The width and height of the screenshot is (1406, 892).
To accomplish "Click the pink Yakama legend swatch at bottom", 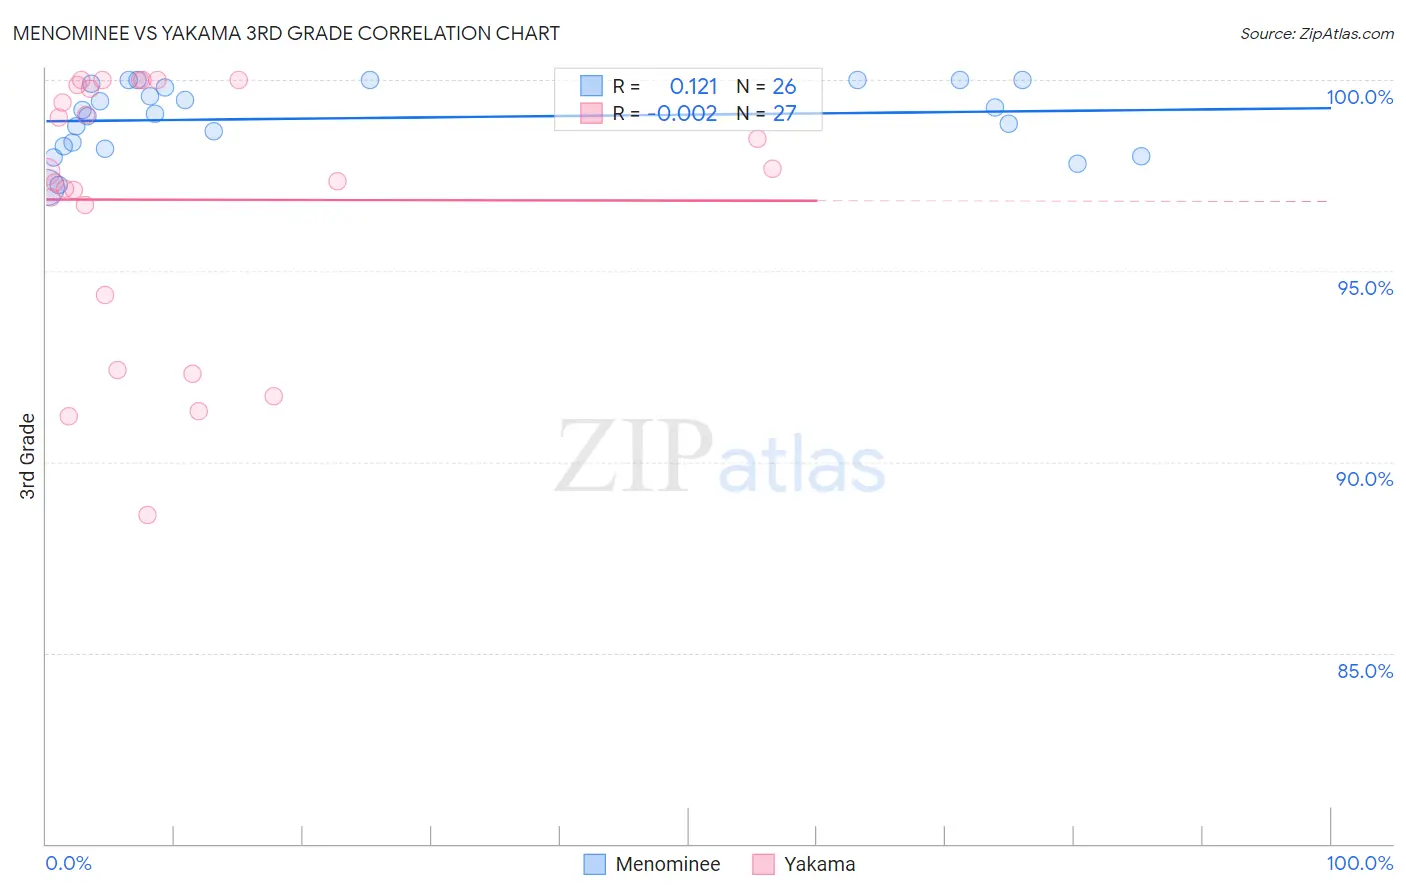I will (x=763, y=864).
